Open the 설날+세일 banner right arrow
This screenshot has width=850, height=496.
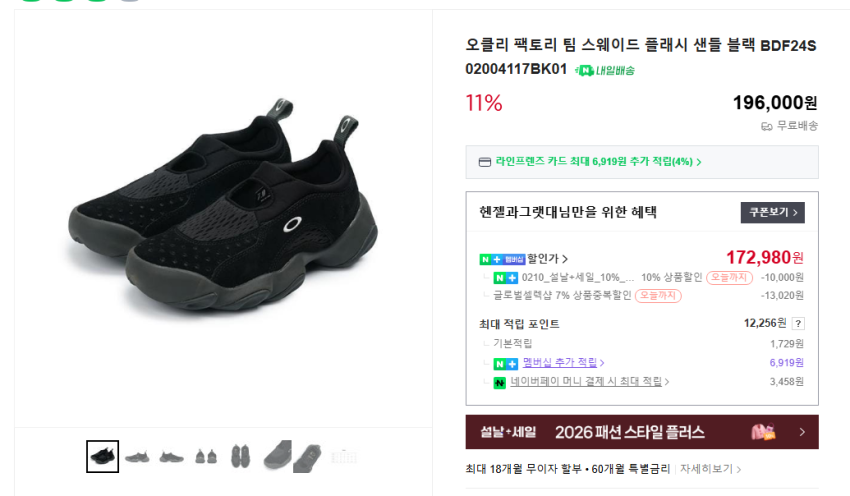[802, 432]
